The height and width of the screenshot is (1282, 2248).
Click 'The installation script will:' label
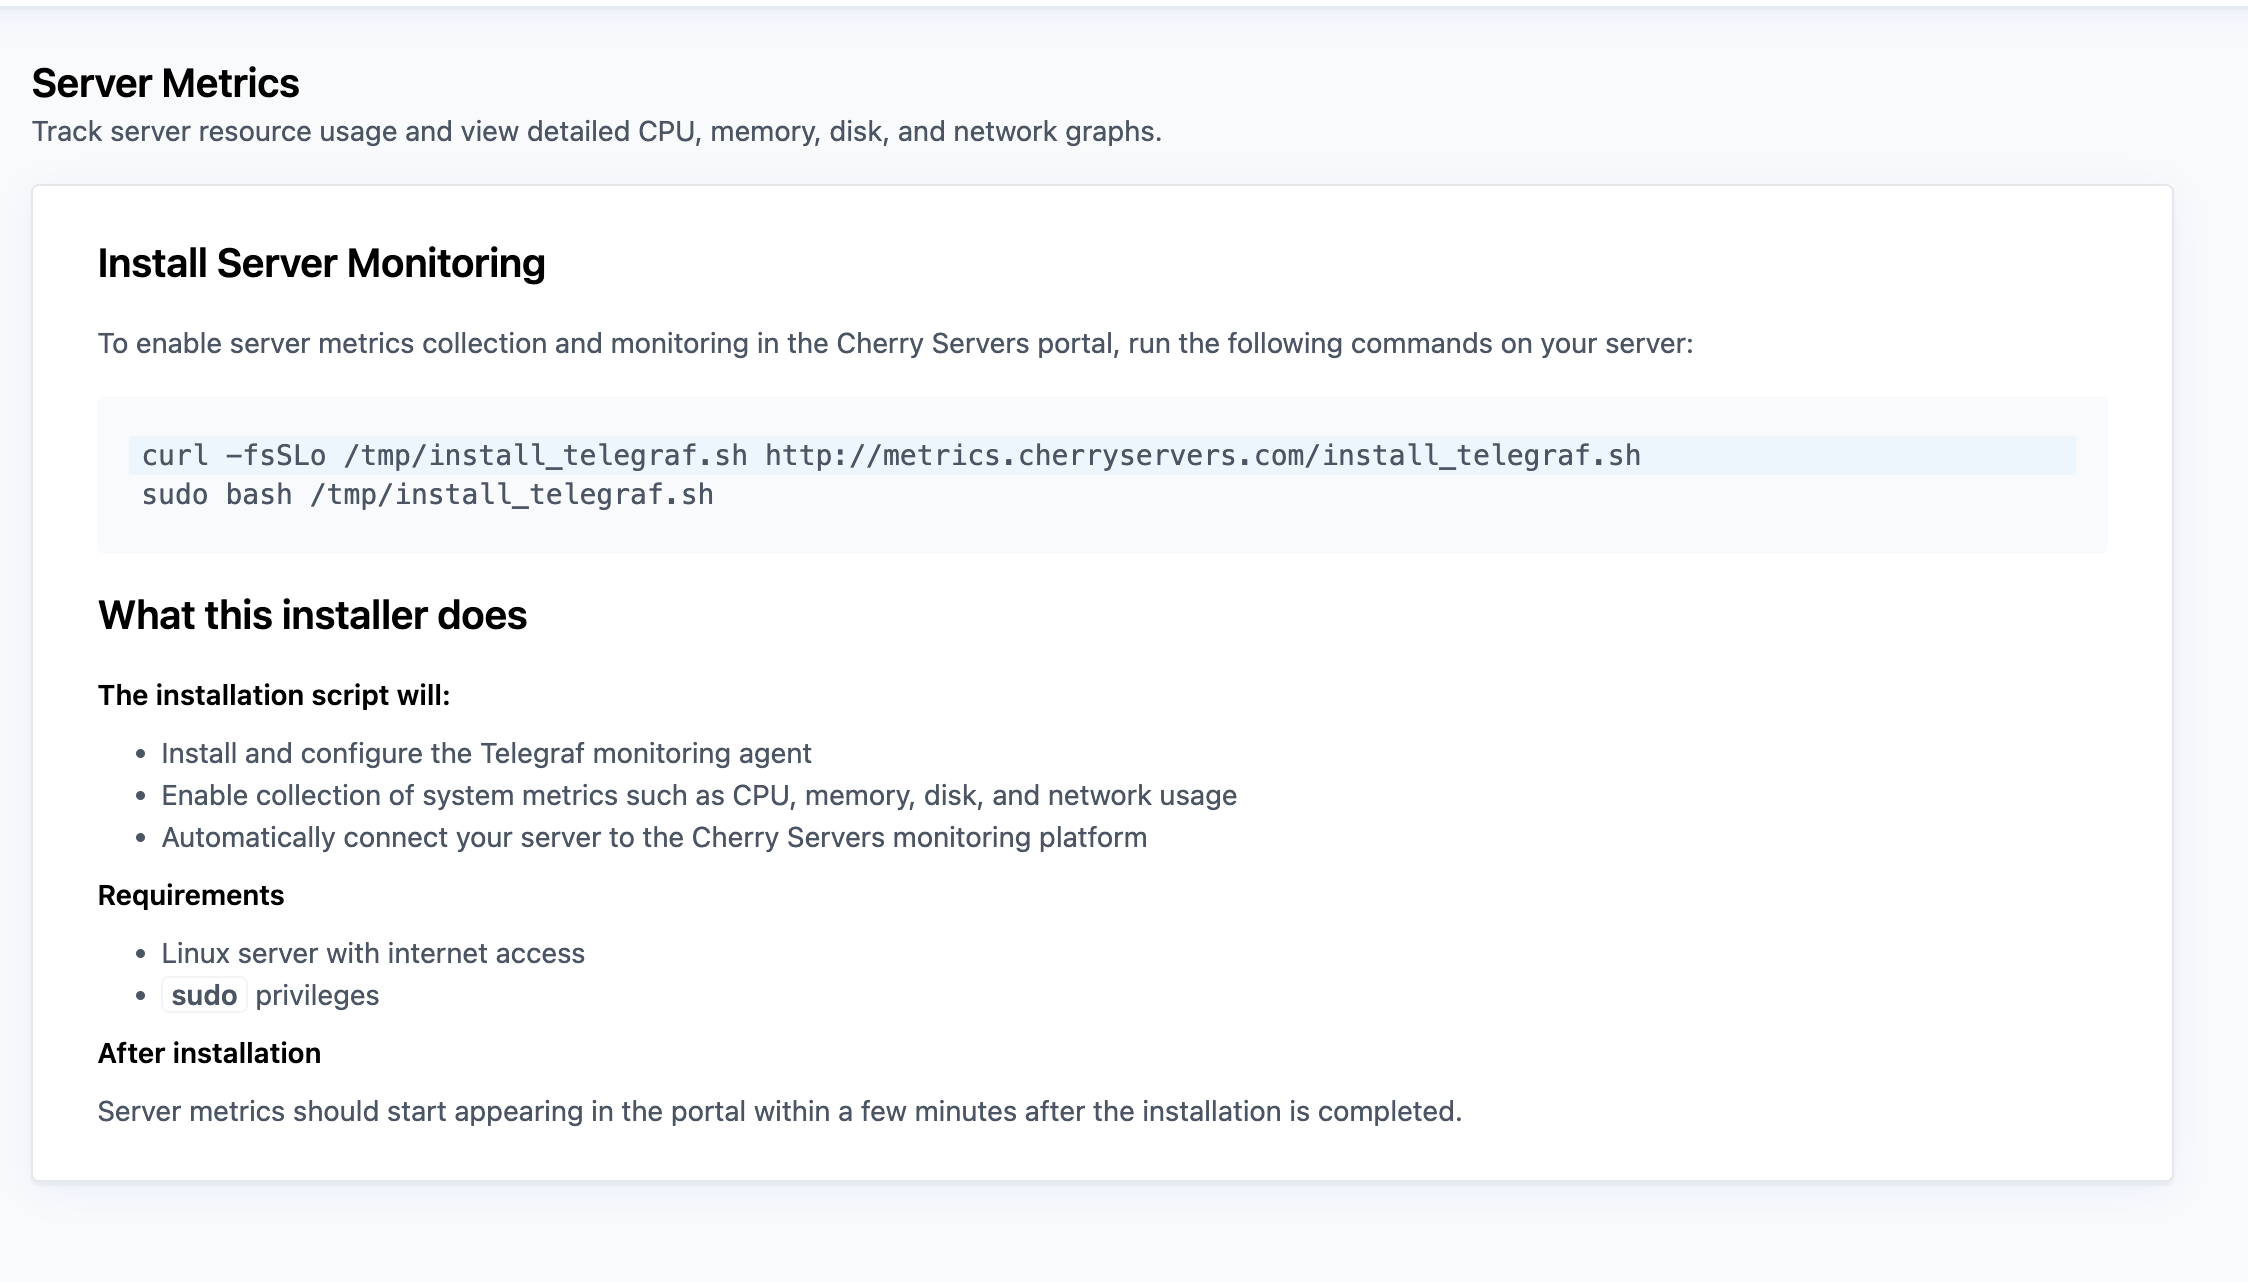click(x=274, y=695)
